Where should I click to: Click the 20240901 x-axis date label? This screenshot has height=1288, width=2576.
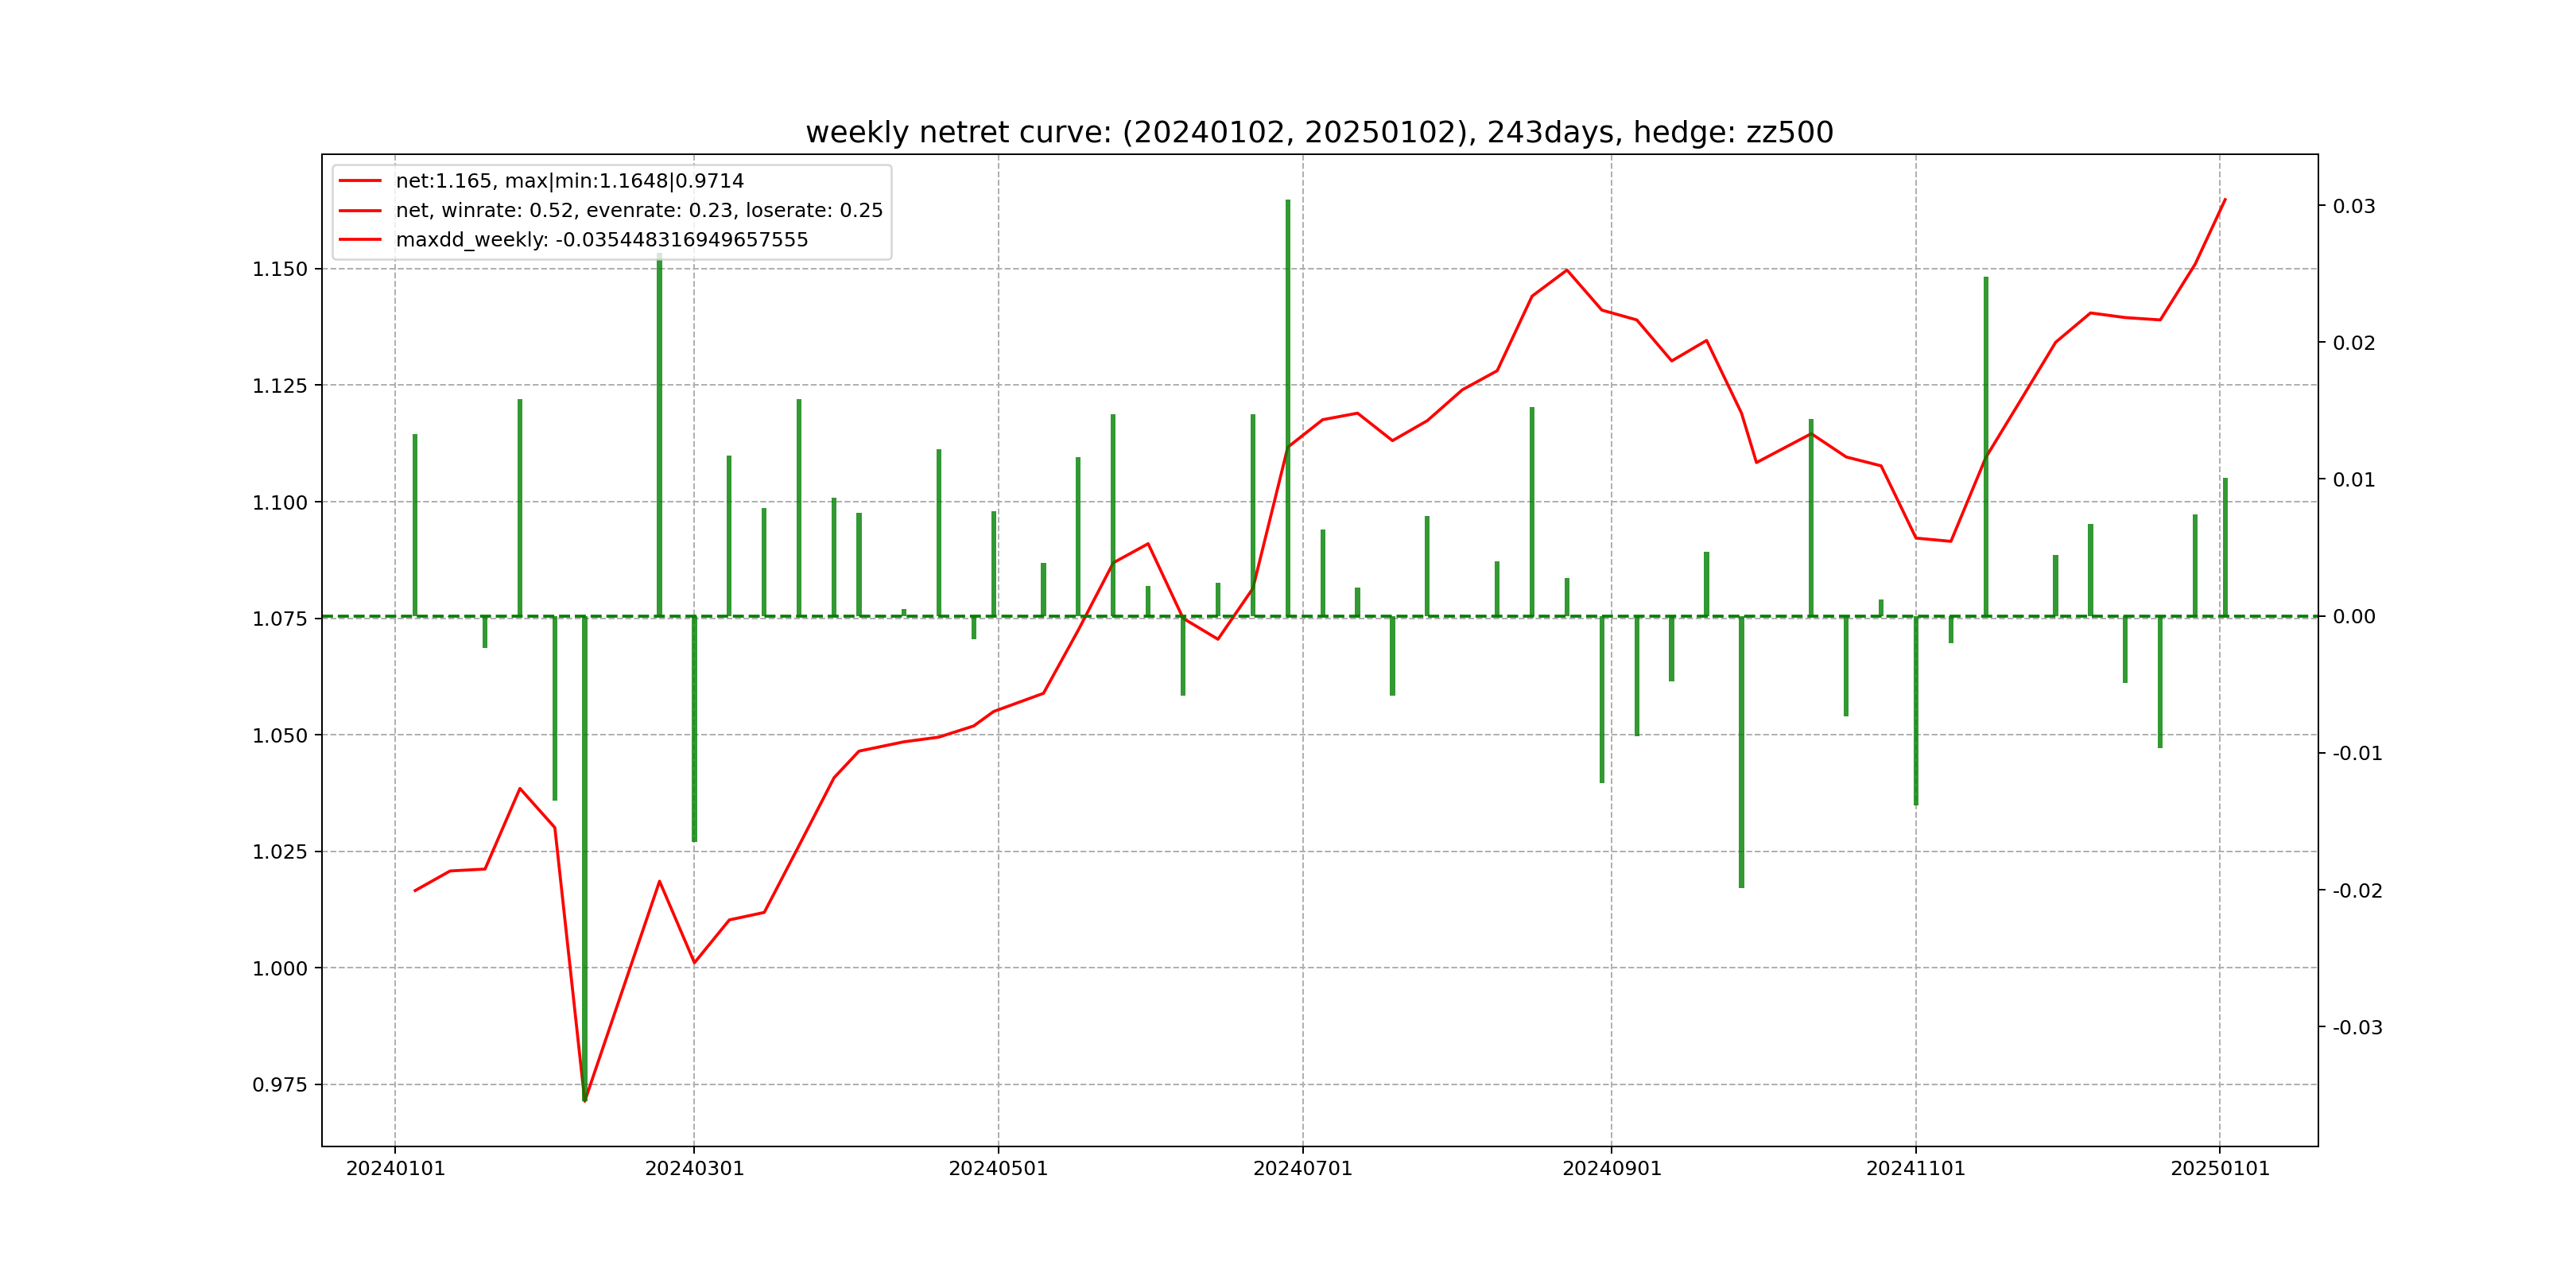click(1611, 1169)
